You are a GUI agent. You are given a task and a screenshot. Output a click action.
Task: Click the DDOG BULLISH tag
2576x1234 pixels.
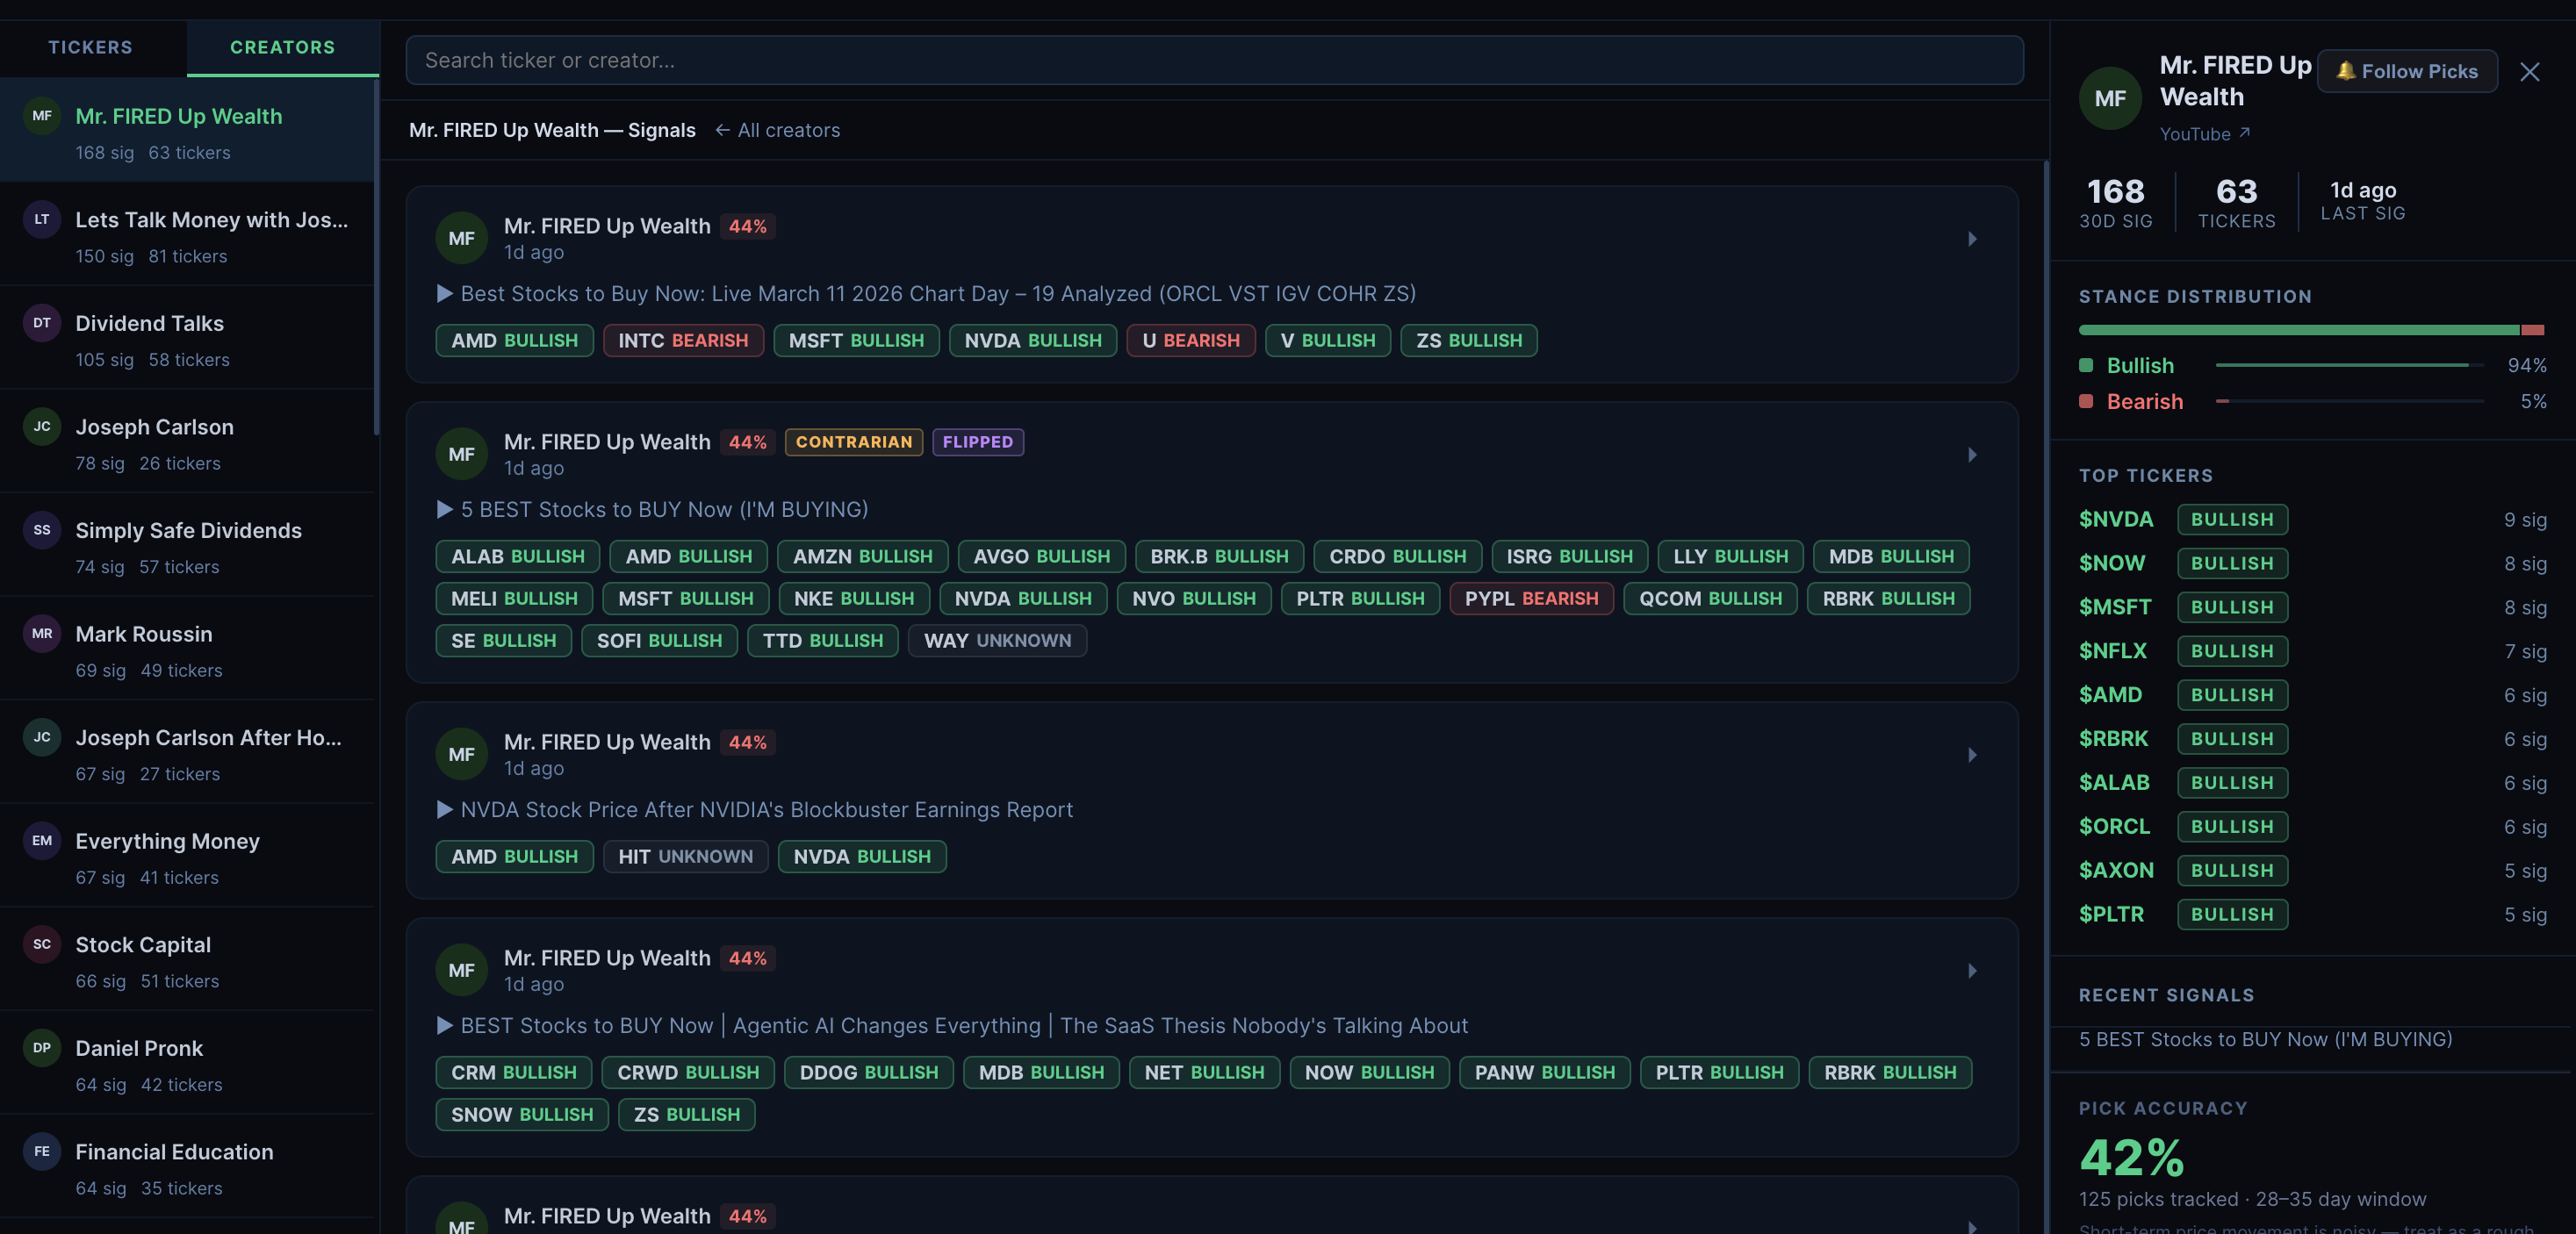coord(868,1073)
